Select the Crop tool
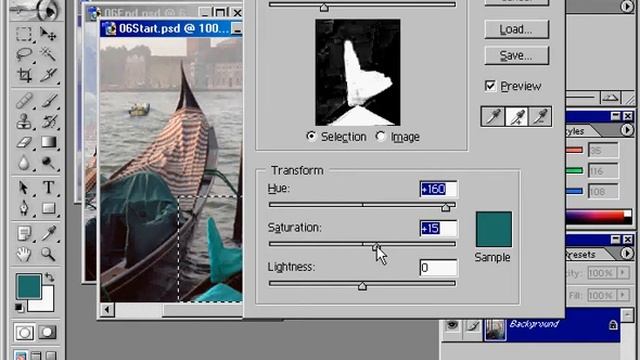 click(24, 75)
